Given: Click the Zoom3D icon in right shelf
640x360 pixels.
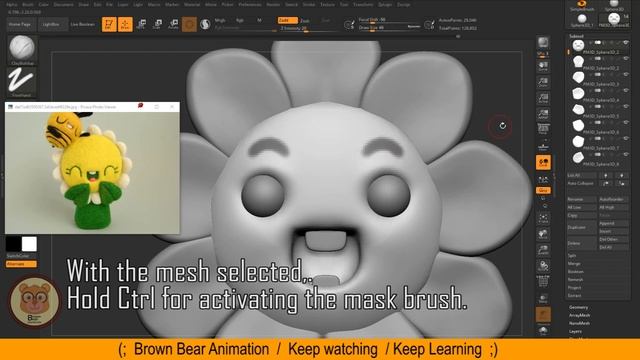Looking at the screenshot, I should (543, 249).
